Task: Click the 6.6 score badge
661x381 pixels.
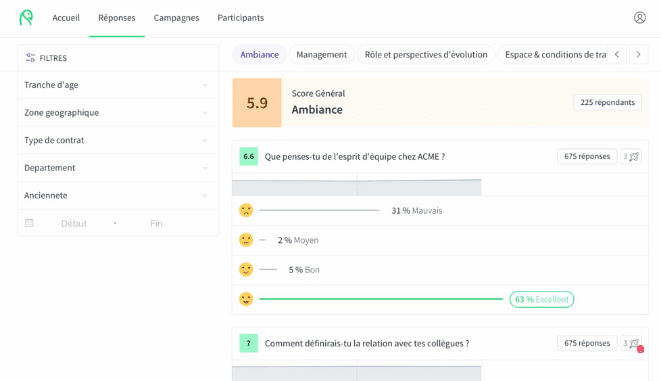Action: pyautogui.click(x=249, y=156)
